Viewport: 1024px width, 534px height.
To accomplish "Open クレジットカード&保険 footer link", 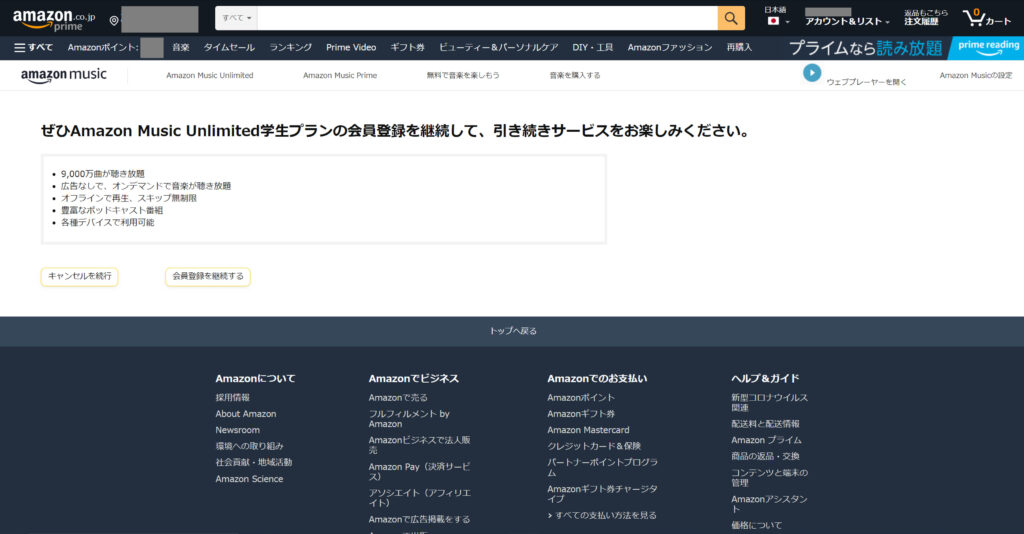I will pyautogui.click(x=594, y=447).
